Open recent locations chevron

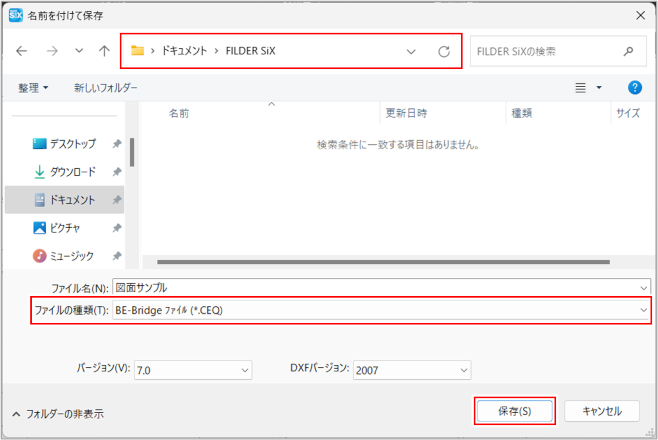tap(79, 51)
